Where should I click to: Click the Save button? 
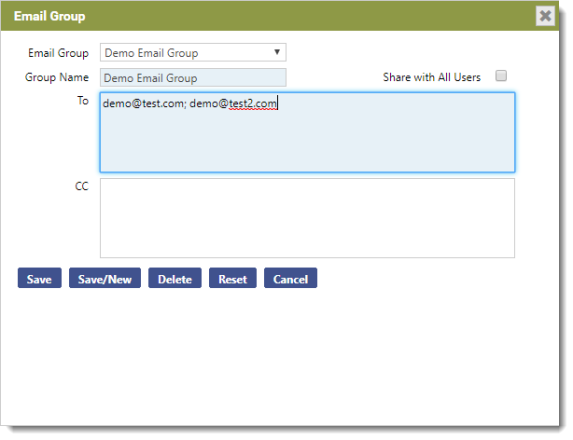(39, 279)
